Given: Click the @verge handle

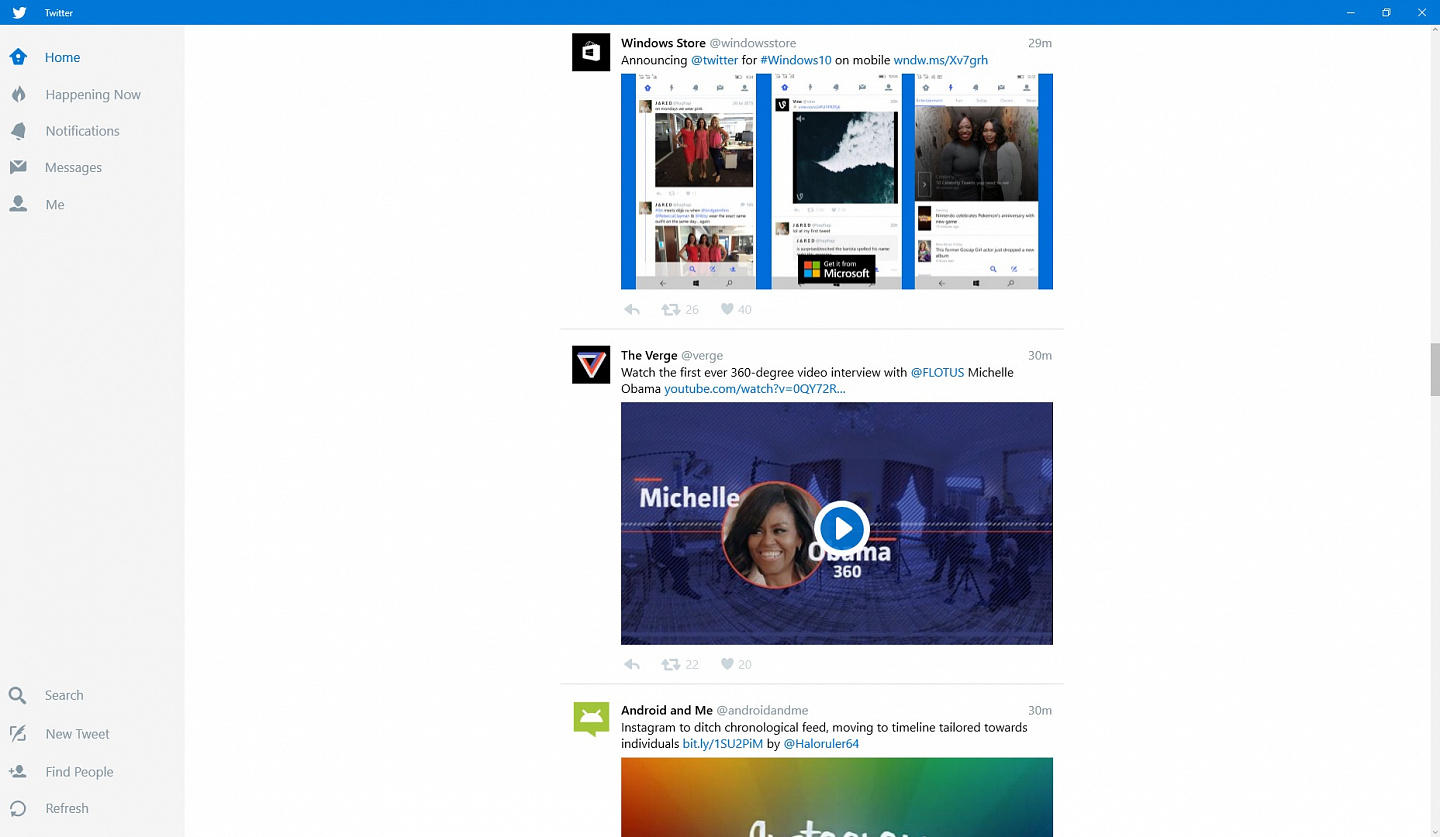Looking at the screenshot, I should click(702, 355).
